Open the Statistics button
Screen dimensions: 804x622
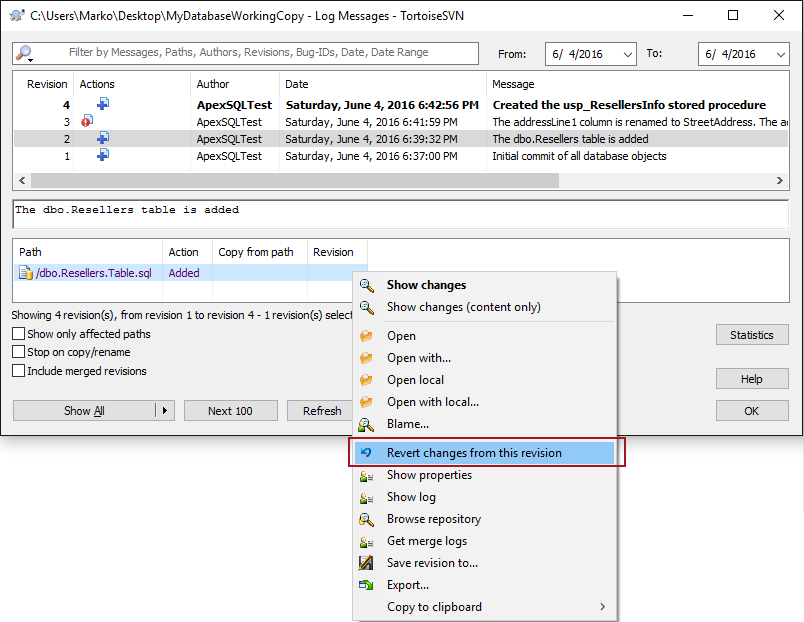[x=752, y=335]
